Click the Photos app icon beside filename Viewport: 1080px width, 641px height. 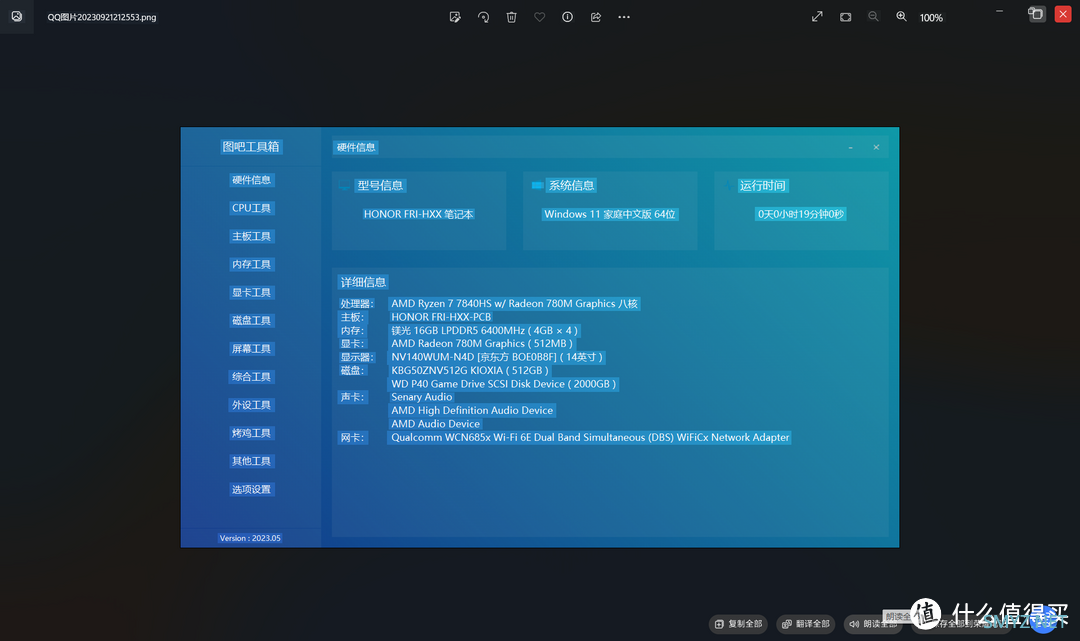pos(17,17)
